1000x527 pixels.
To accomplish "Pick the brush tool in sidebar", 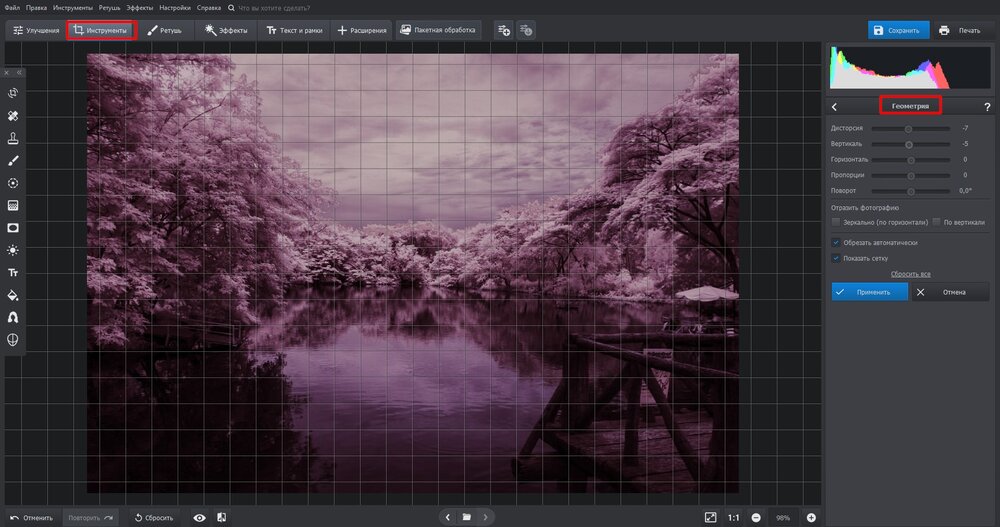I will (13, 160).
